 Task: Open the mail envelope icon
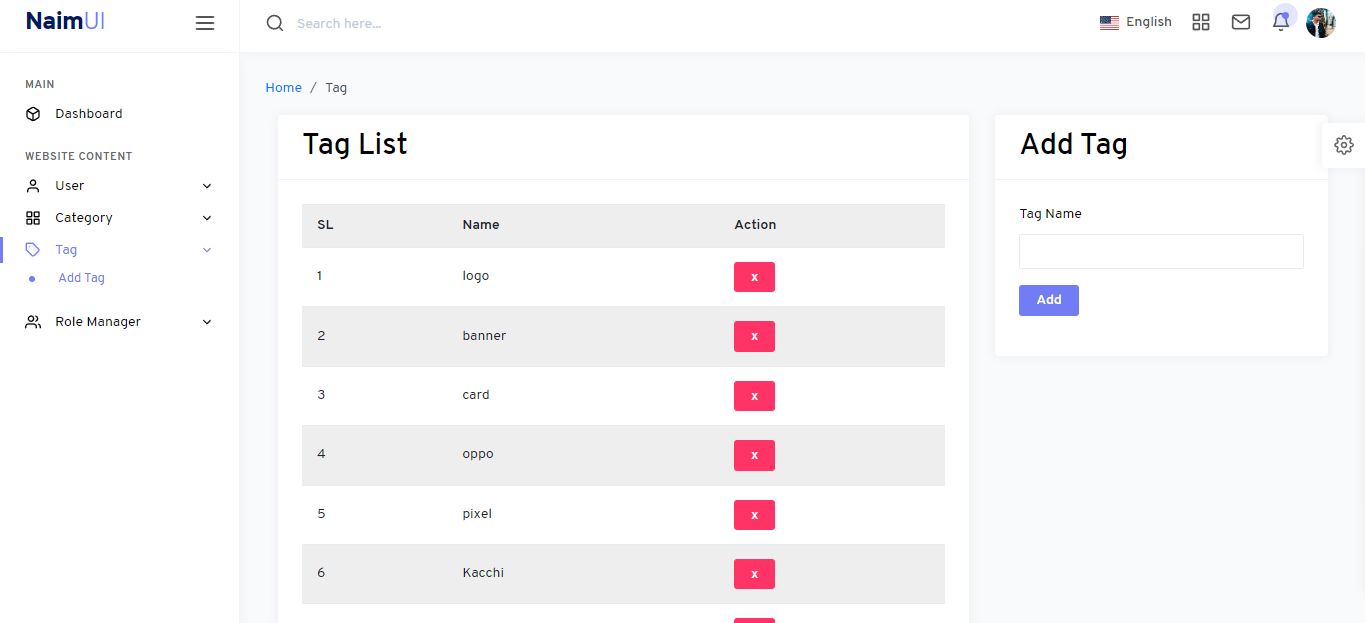(x=1241, y=22)
